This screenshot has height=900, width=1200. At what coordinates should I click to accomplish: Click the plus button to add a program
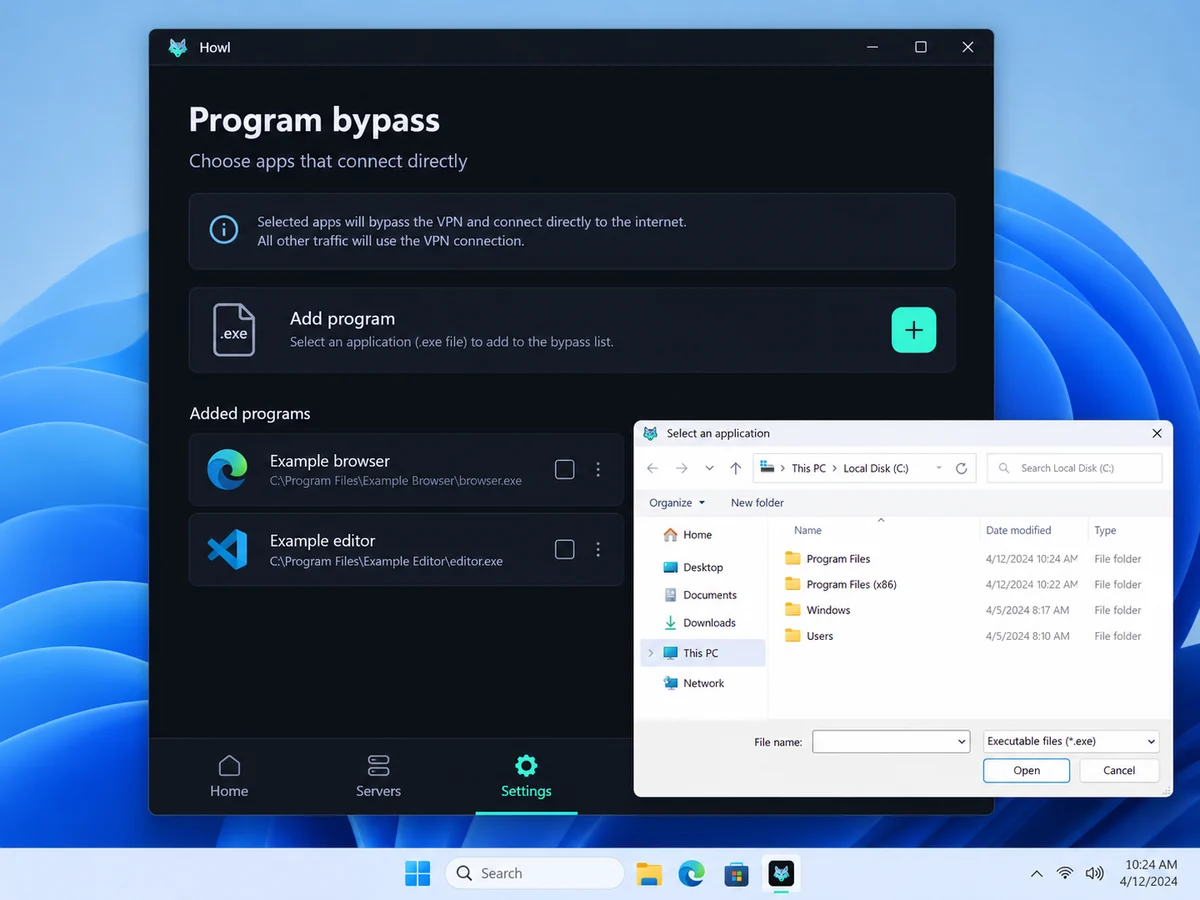click(x=914, y=330)
